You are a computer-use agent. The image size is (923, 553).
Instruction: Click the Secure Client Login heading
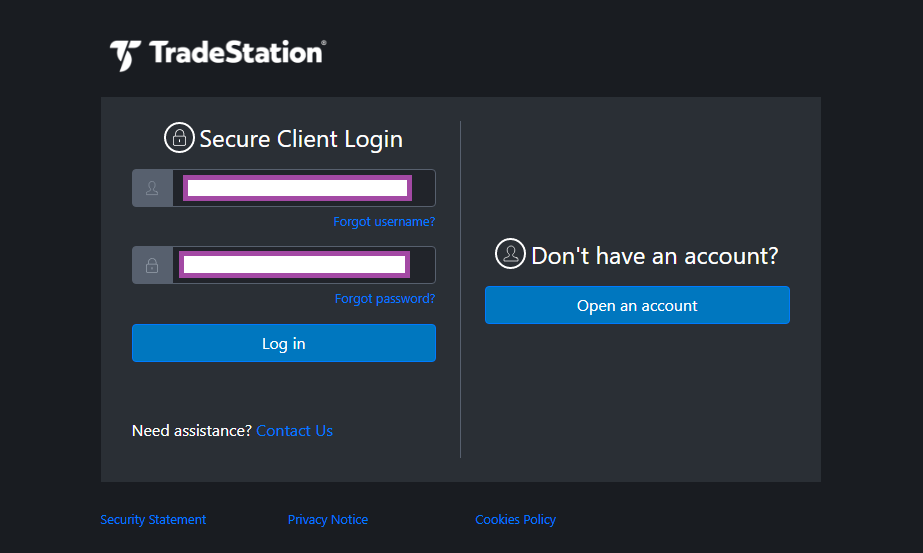pyautogui.click(x=301, y=139)
